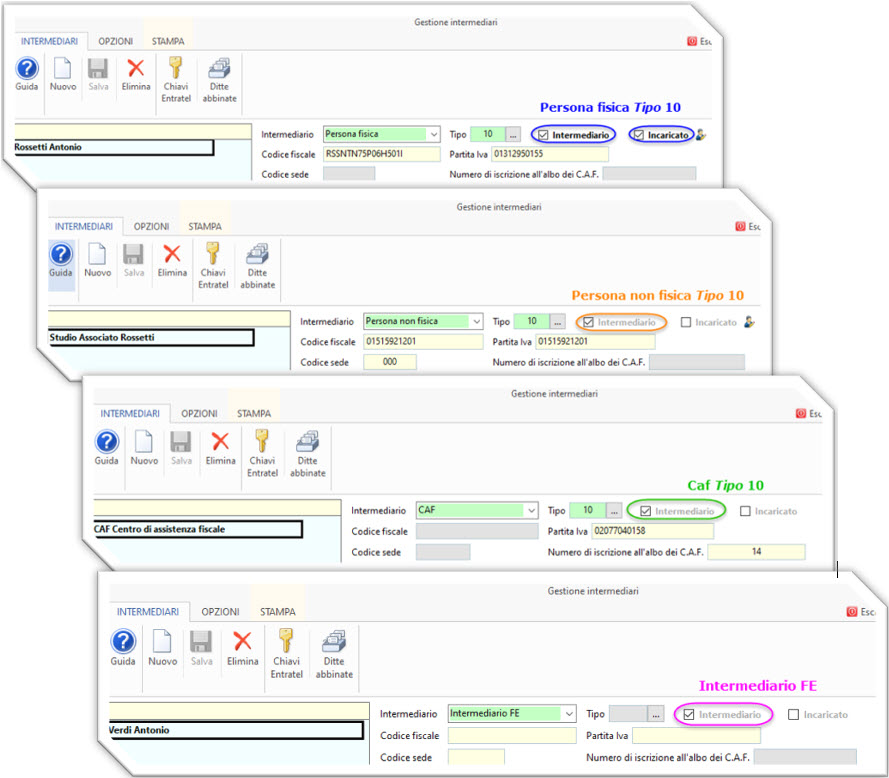Click Esc icon in the Intermediario FE window
Screen dimensions: 889x778
click(x=852, y=611)
